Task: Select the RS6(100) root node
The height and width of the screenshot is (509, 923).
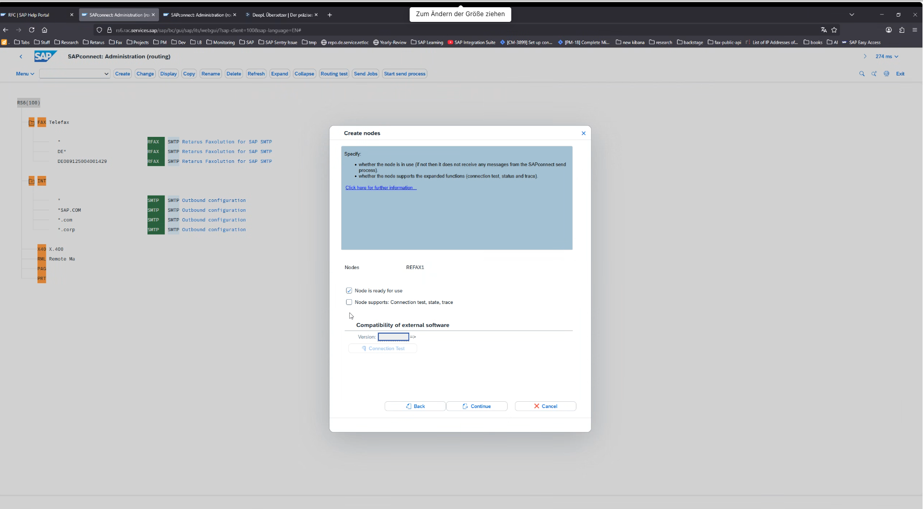Action: [x=28, y=103]
